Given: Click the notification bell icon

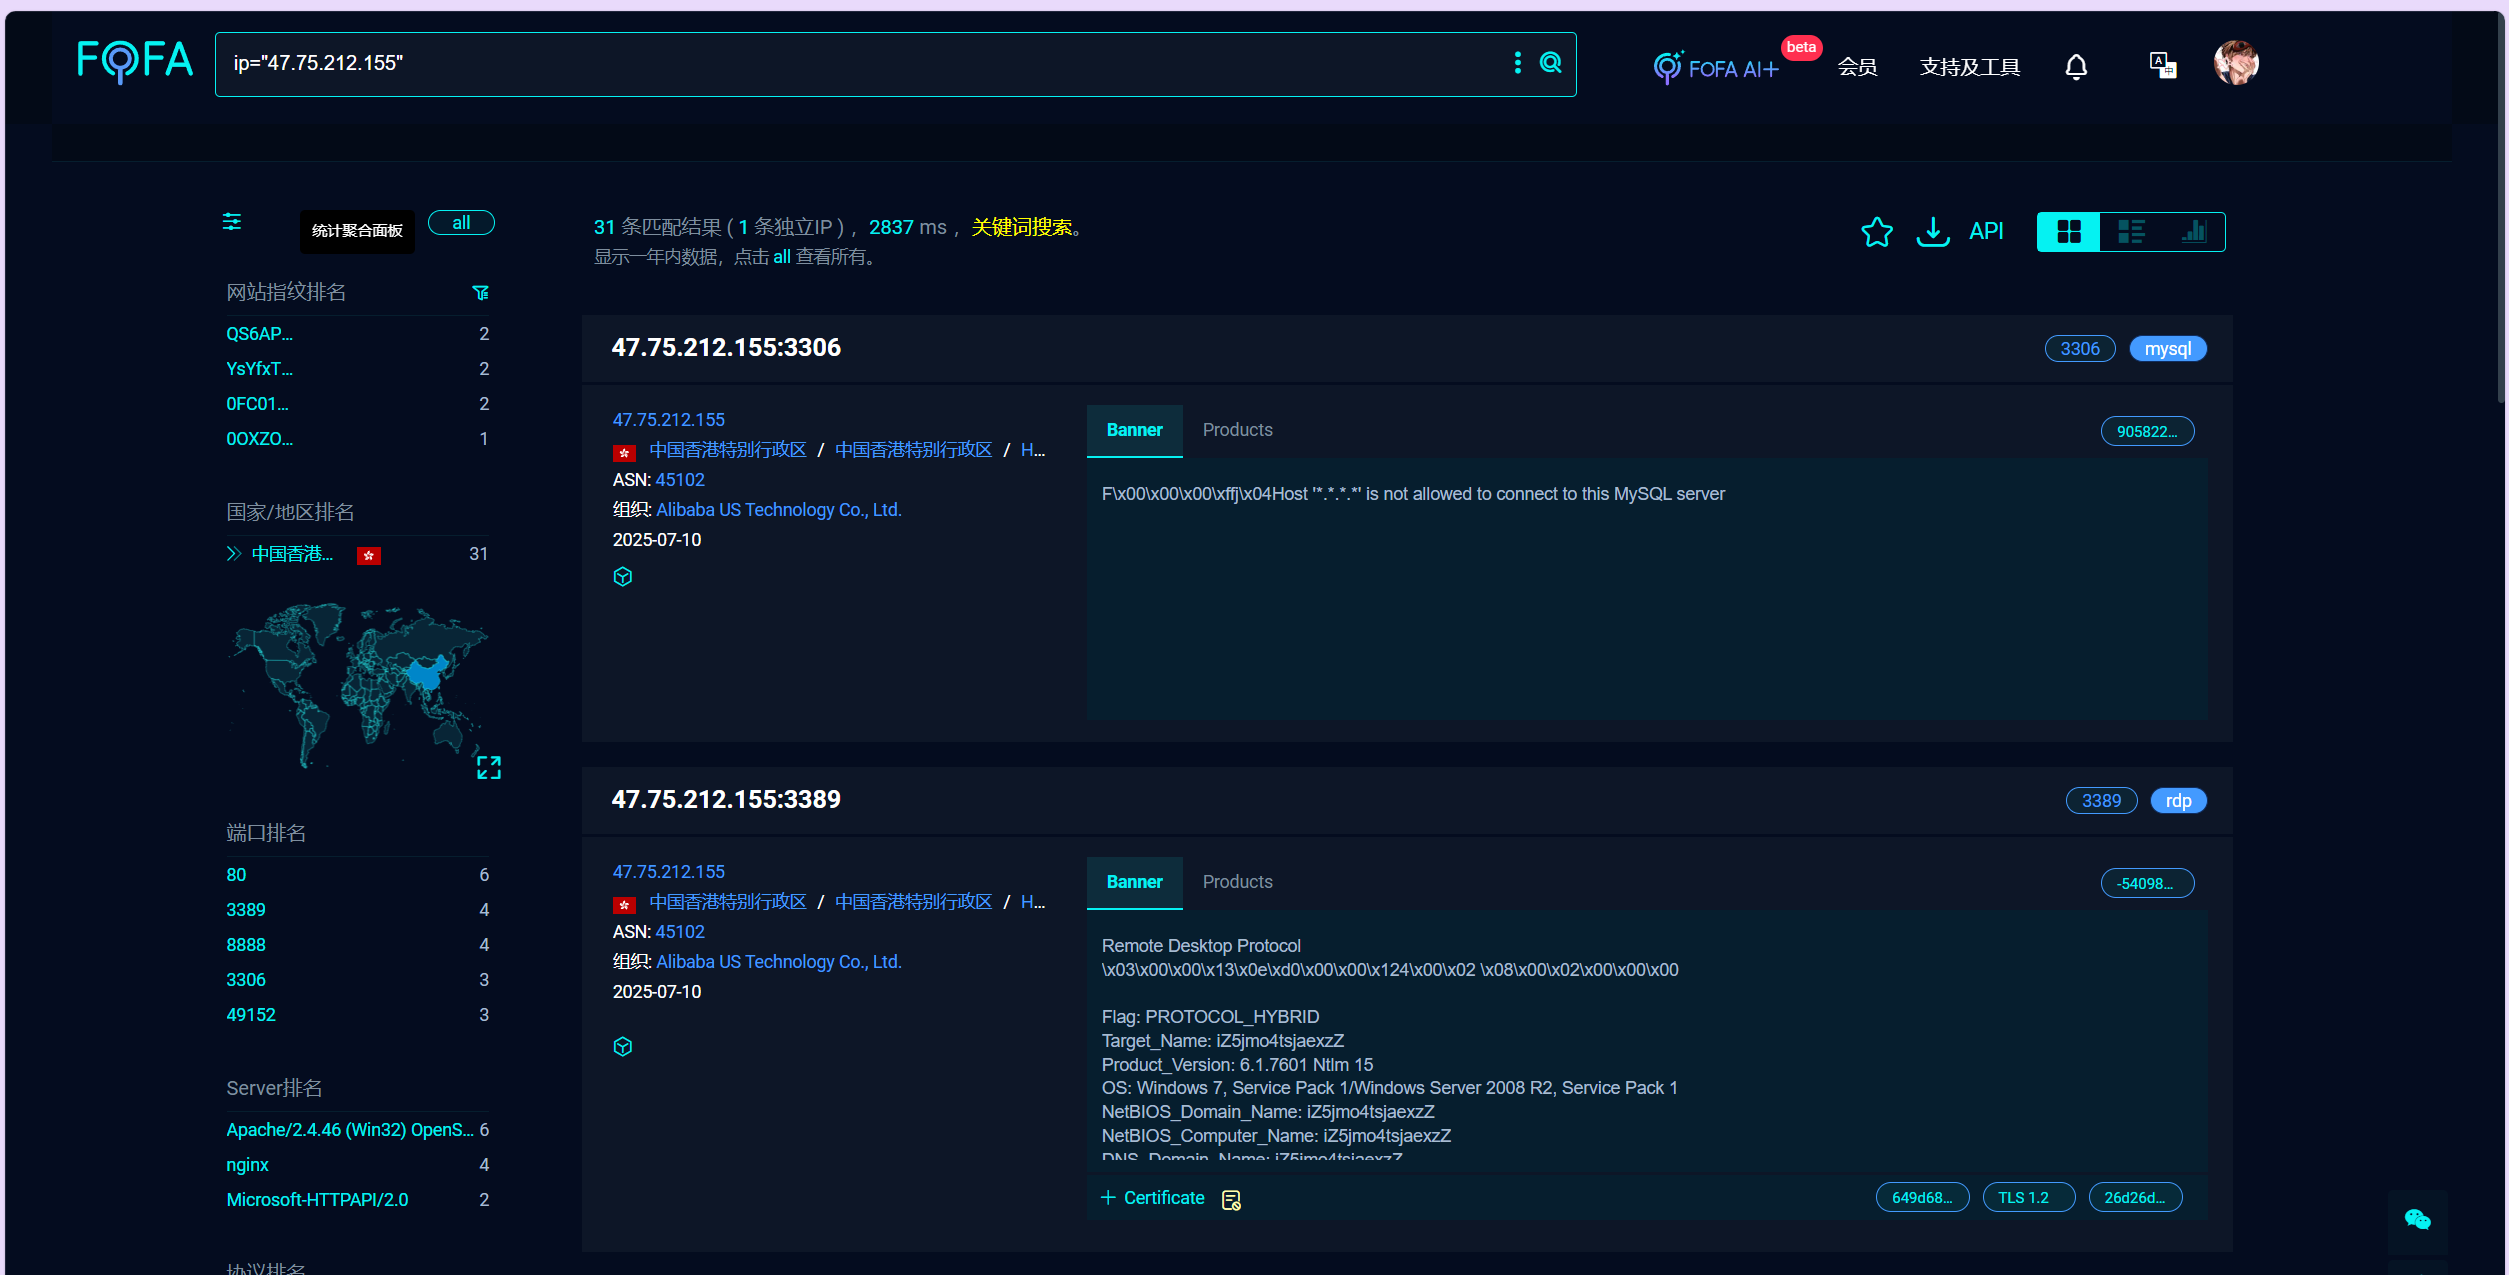Looking at the screenshot, I should coord(2076,67).
